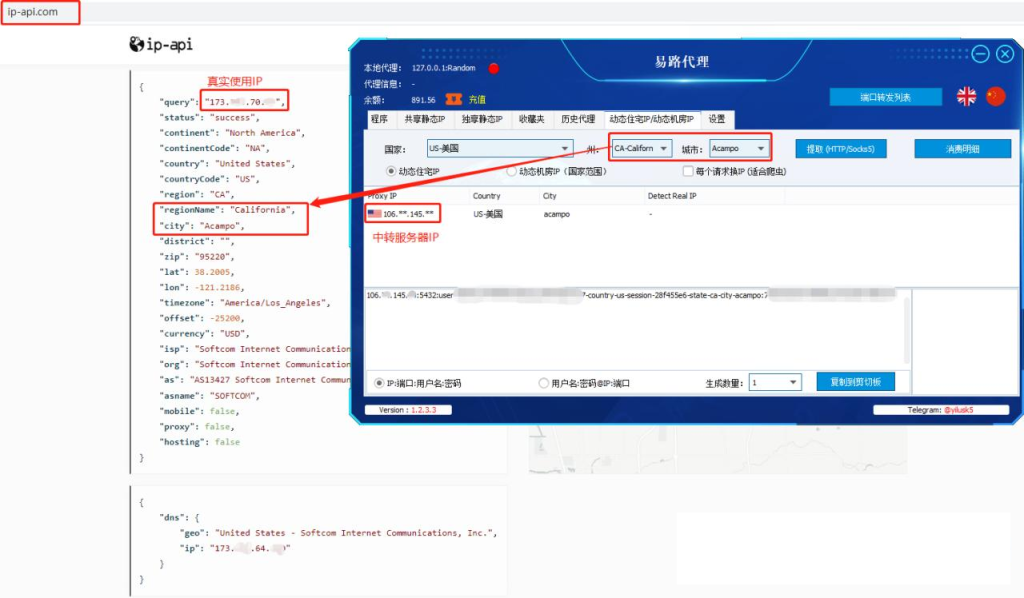Switch to the 程序 tab
This screenshot has width=1024, height=598.
pyautogui.click(x=379, y=119)
